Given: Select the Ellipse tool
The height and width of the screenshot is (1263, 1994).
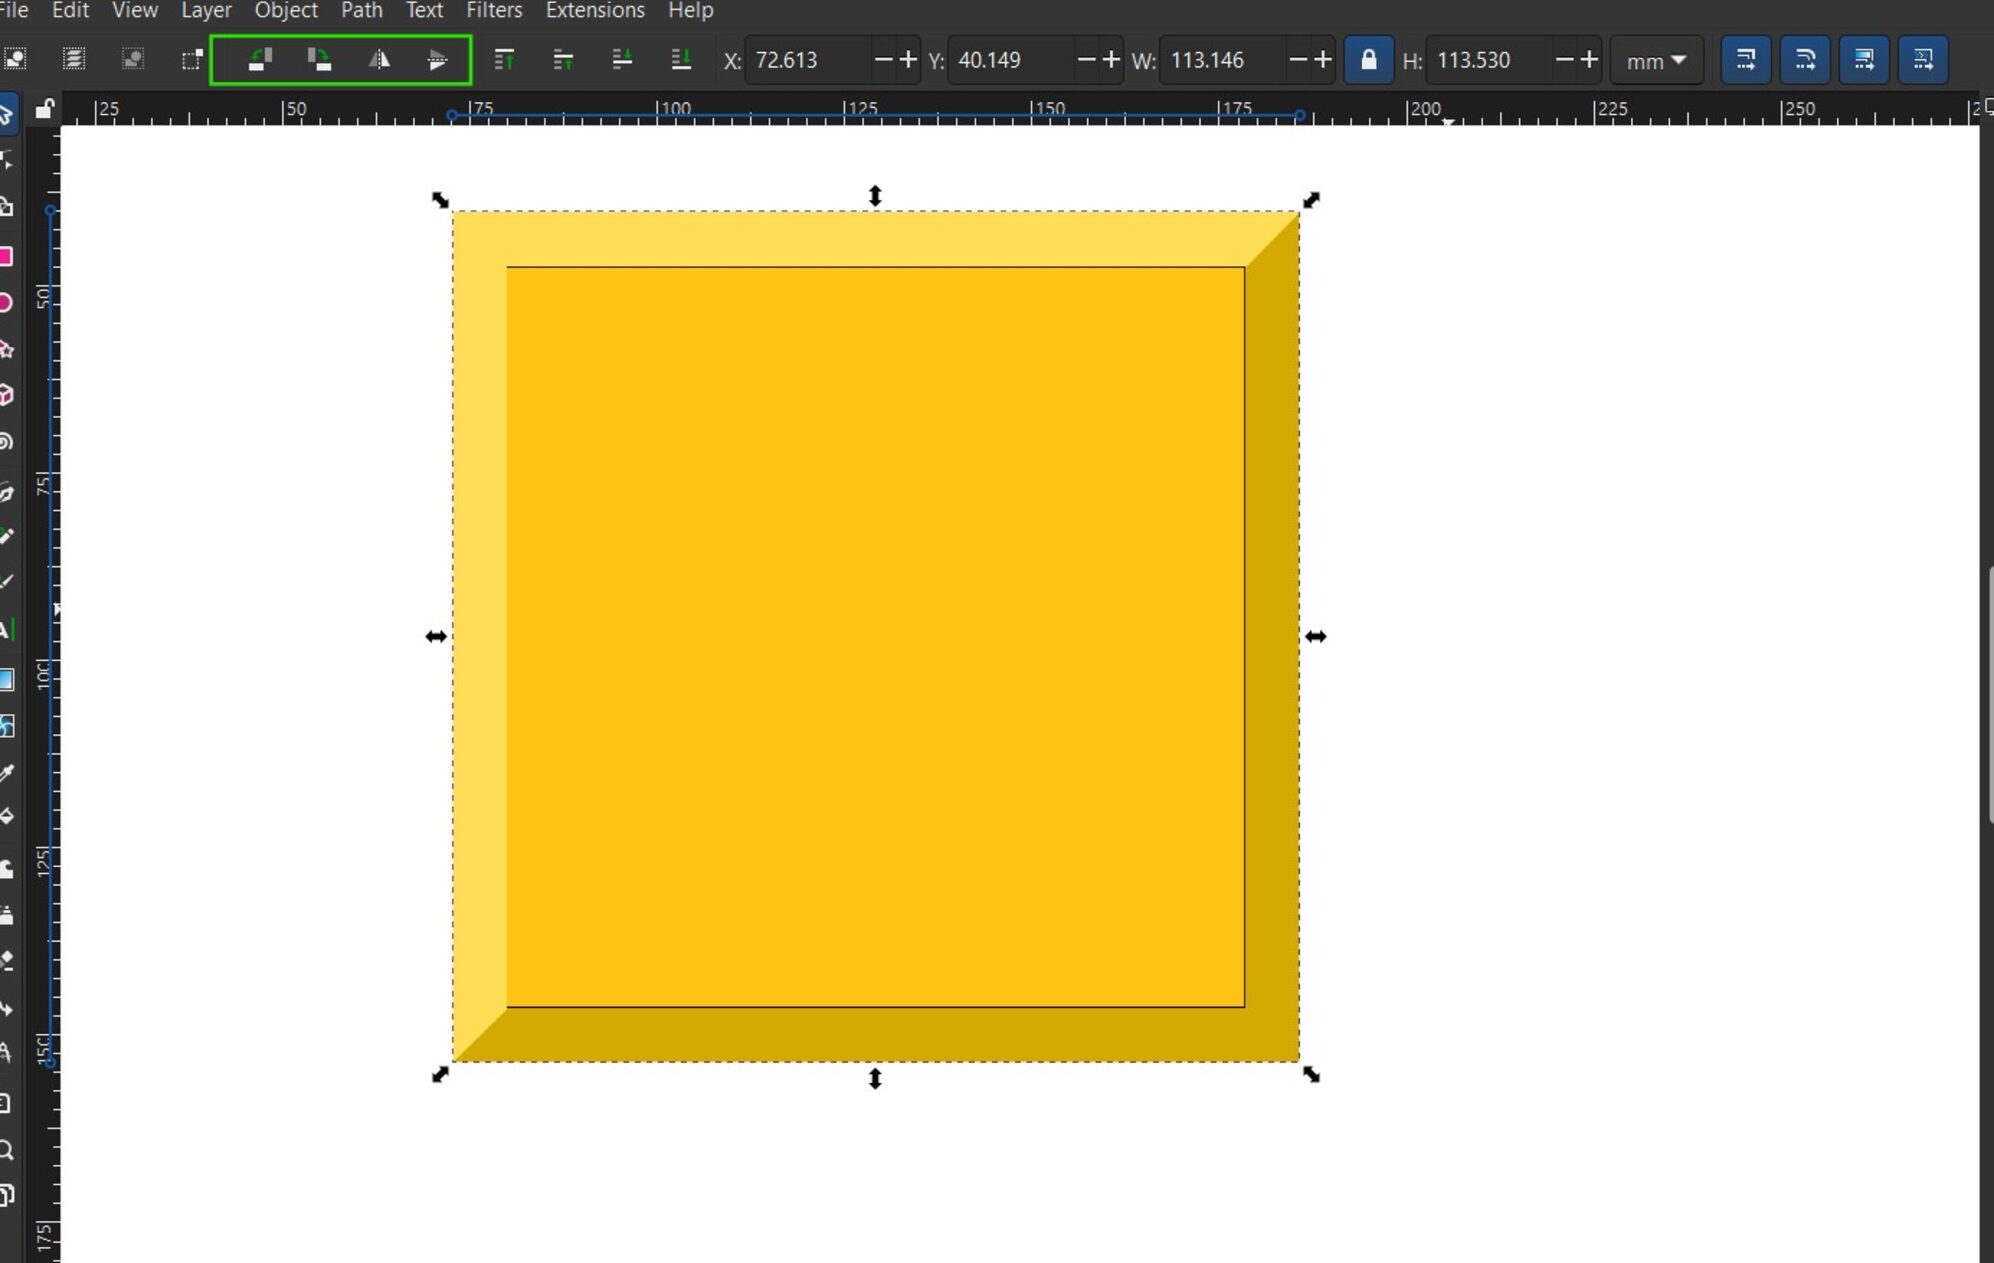Looking at the screenshot, I should [6, 303].
